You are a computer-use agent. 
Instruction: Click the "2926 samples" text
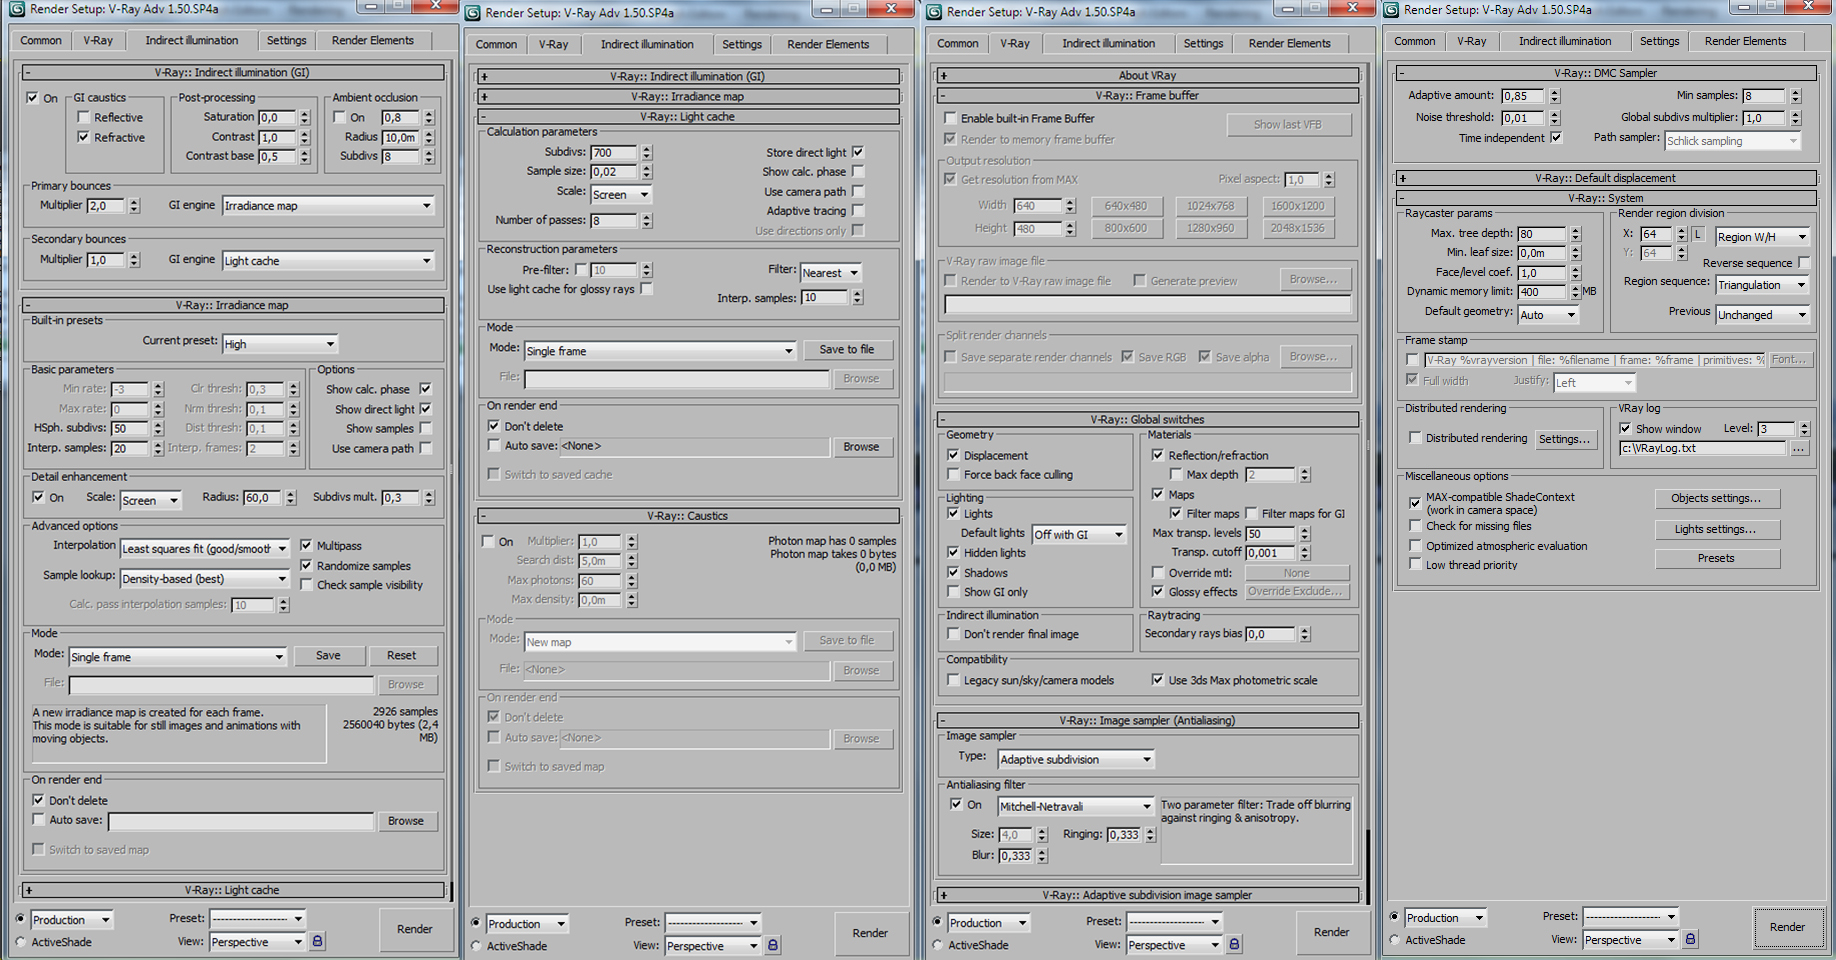point(405,711)
